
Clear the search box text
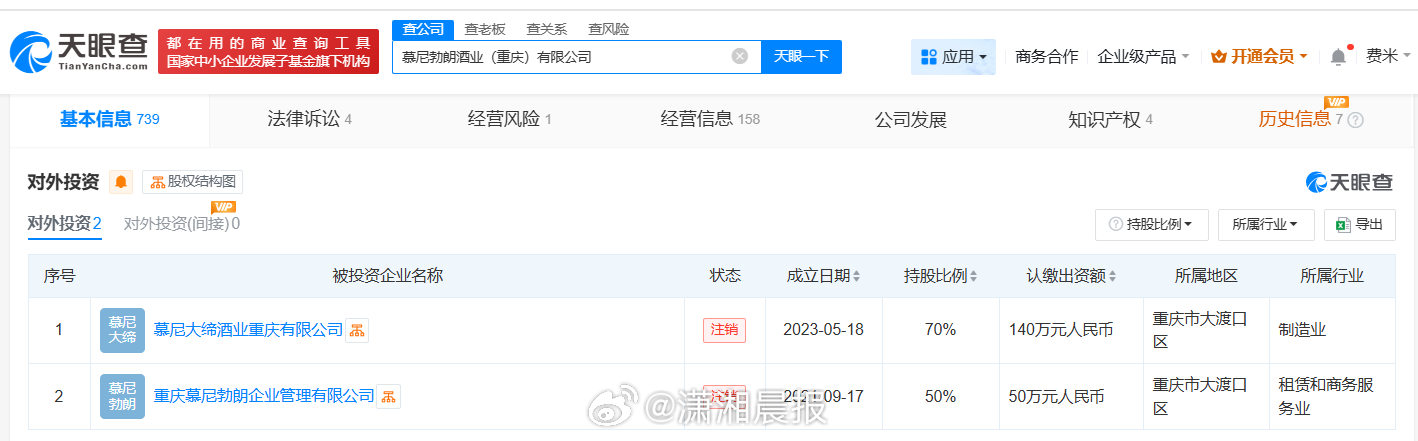[x=740, y=56]
